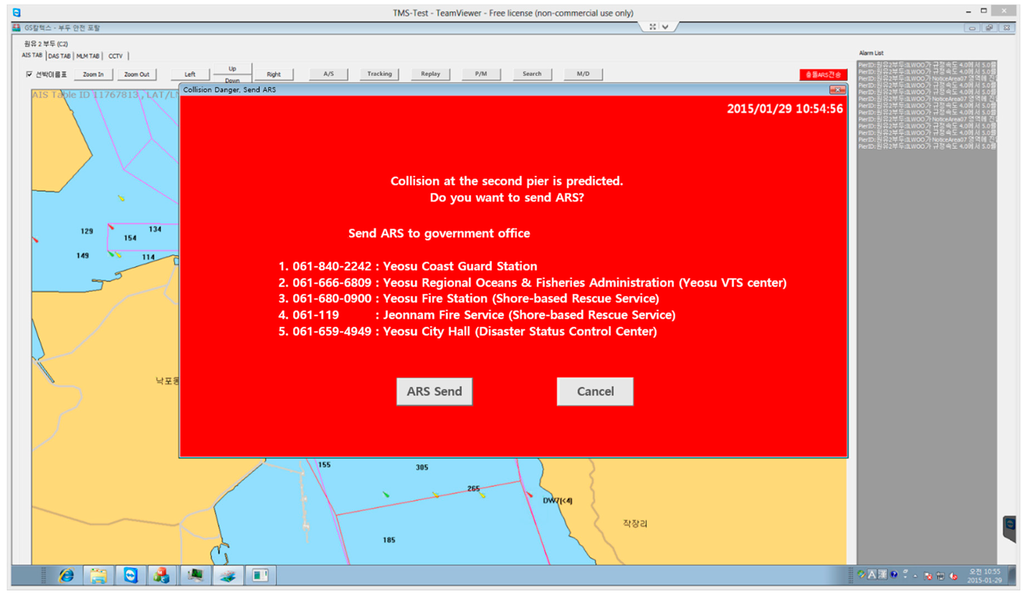
Task: Click the yellow ship marker near 265
Action: [x=483, y=495]
